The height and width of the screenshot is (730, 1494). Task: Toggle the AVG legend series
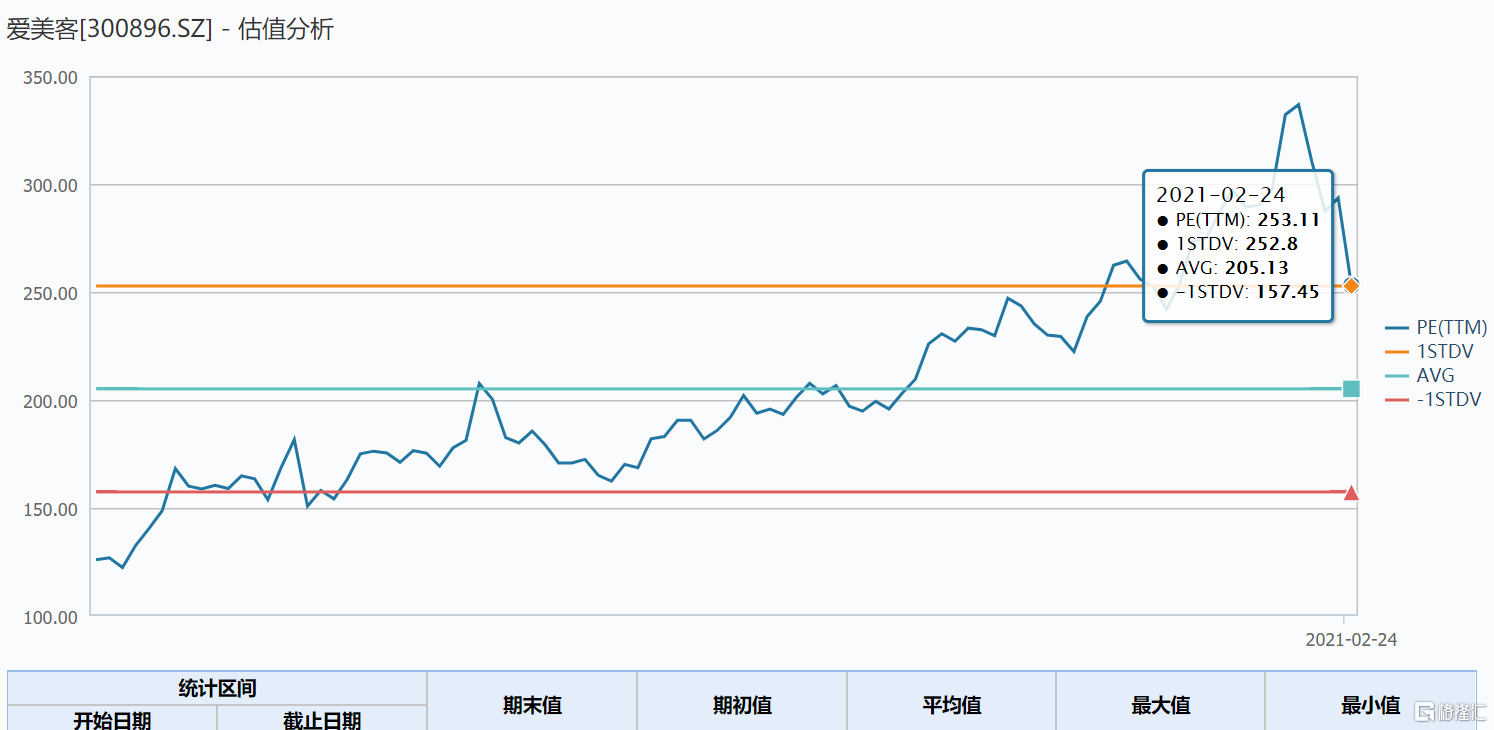(1420, 376)
